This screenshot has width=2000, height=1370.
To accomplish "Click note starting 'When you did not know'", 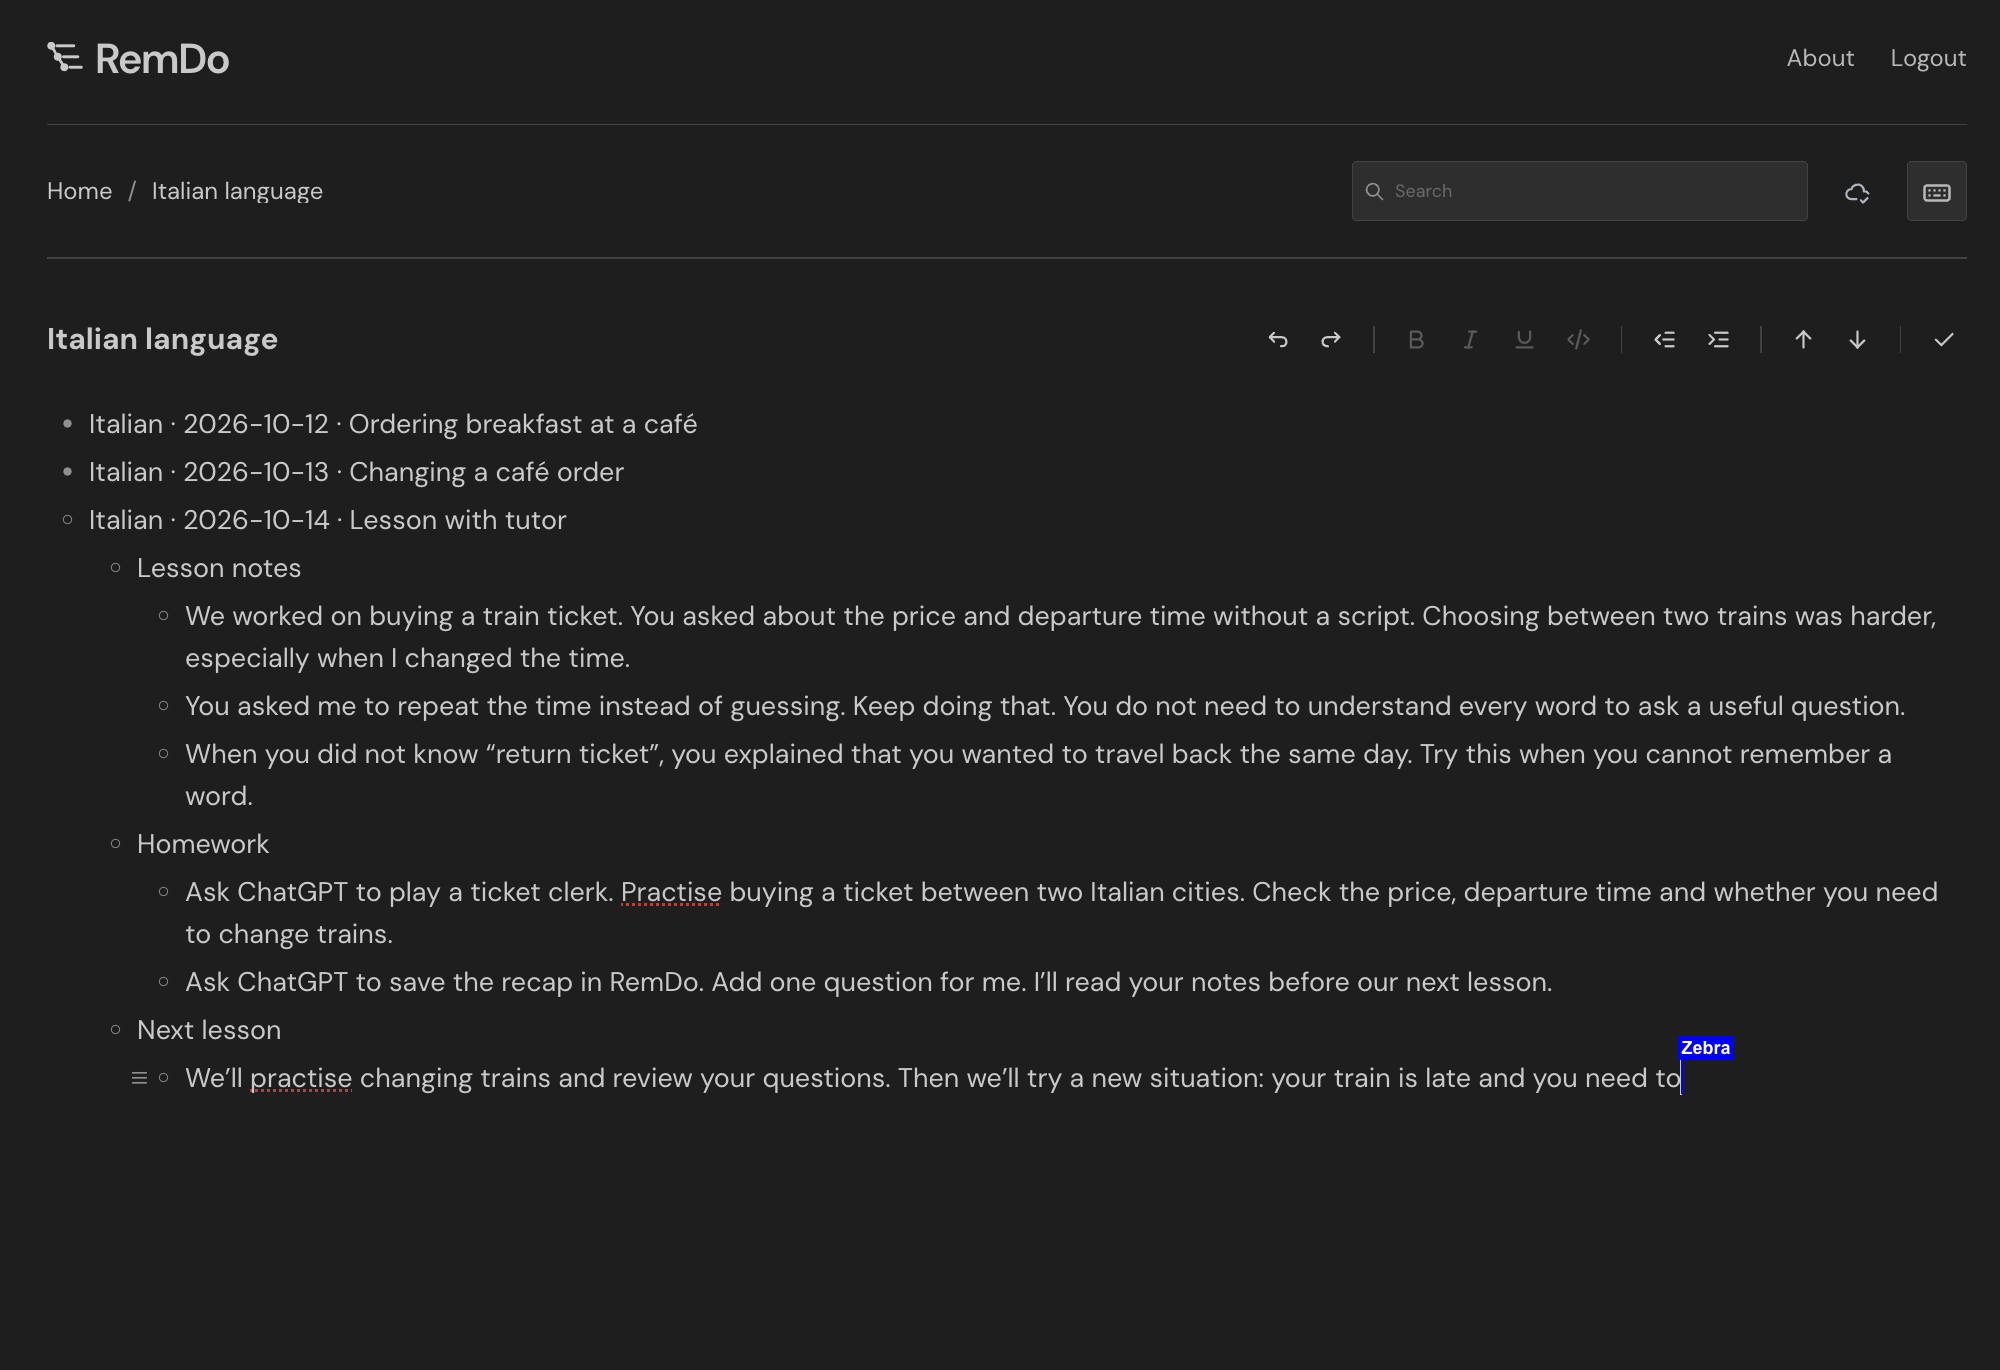I will click(x=1038, y=775).
